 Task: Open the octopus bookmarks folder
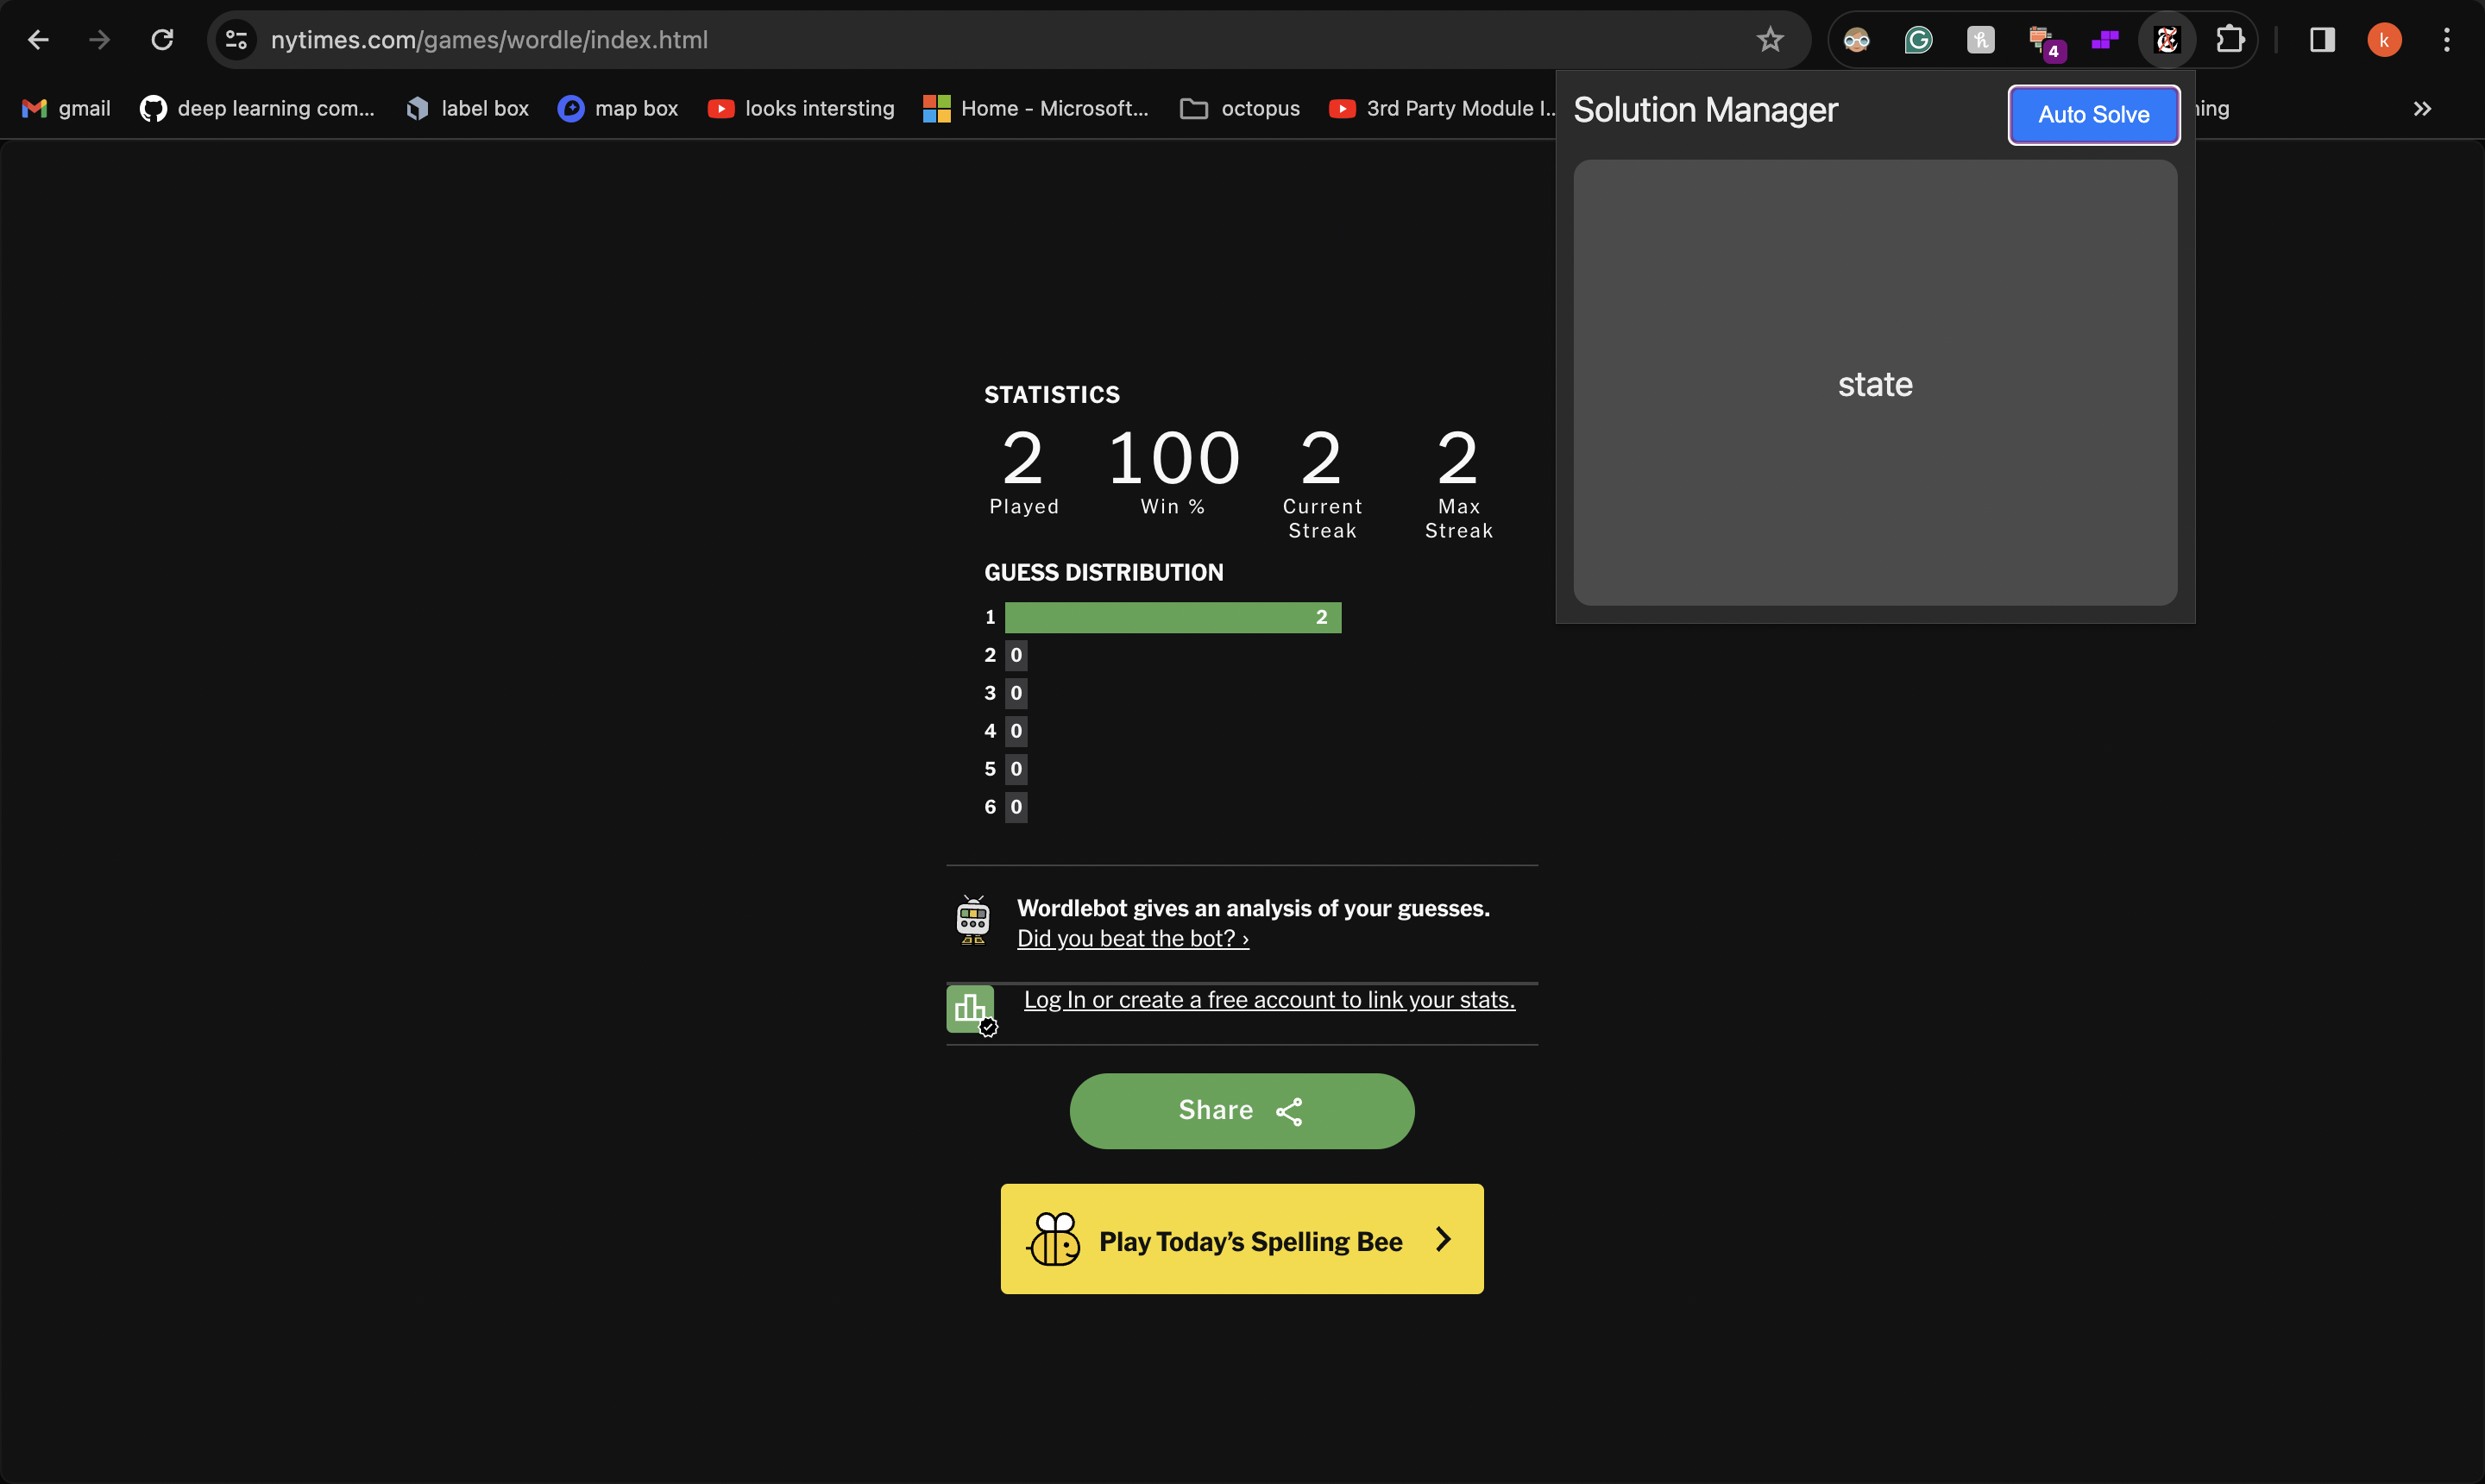(x=1240, y=109)
